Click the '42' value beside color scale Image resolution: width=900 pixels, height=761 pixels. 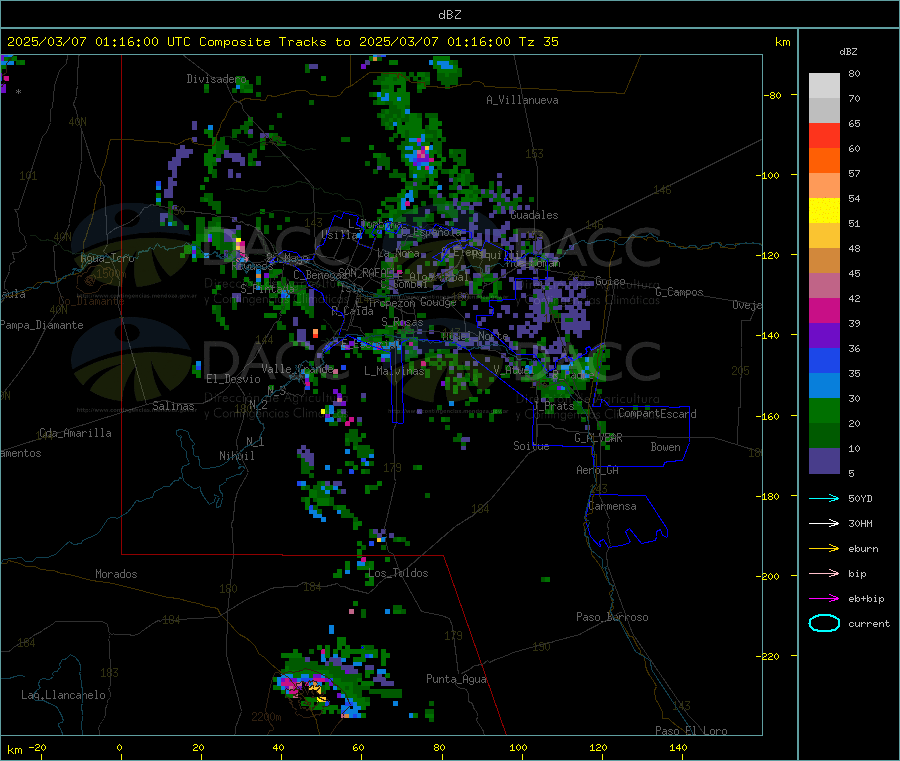pos(854,299)
